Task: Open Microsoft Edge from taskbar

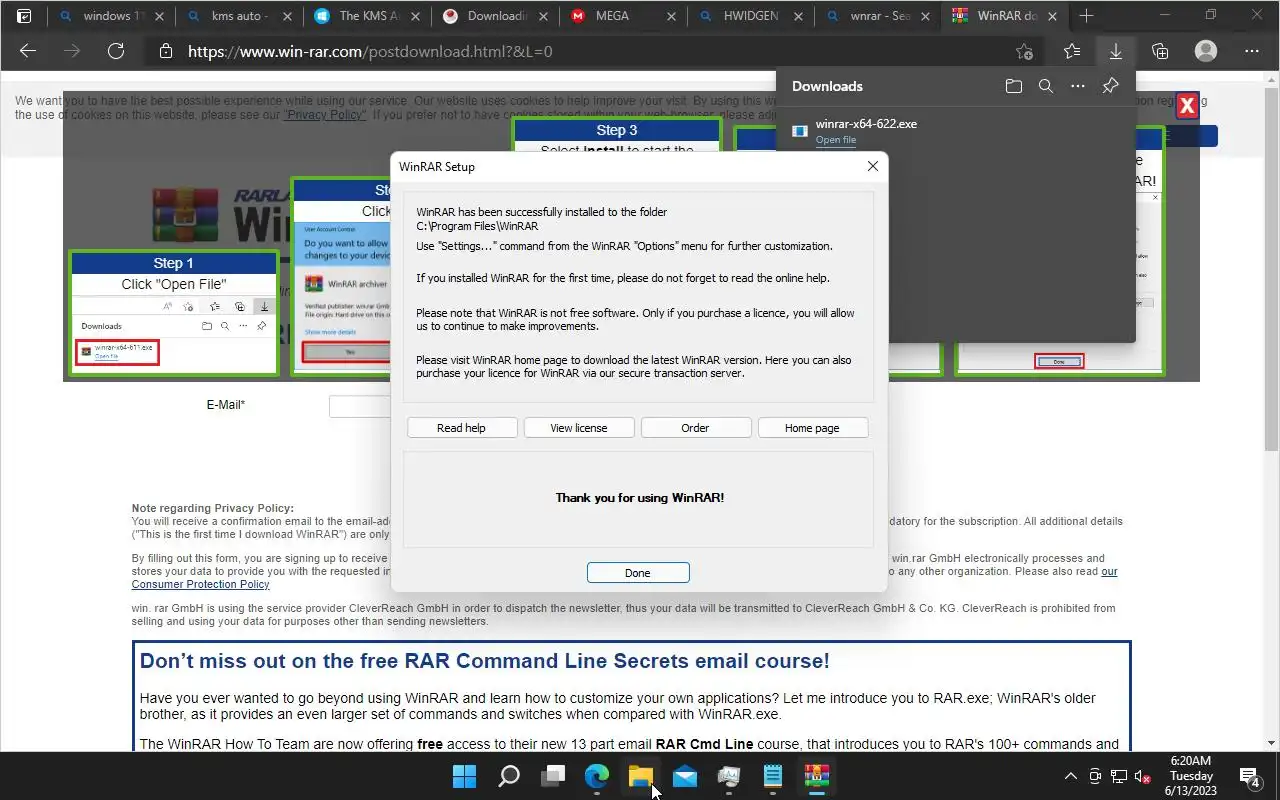Action: click(597, 776)
